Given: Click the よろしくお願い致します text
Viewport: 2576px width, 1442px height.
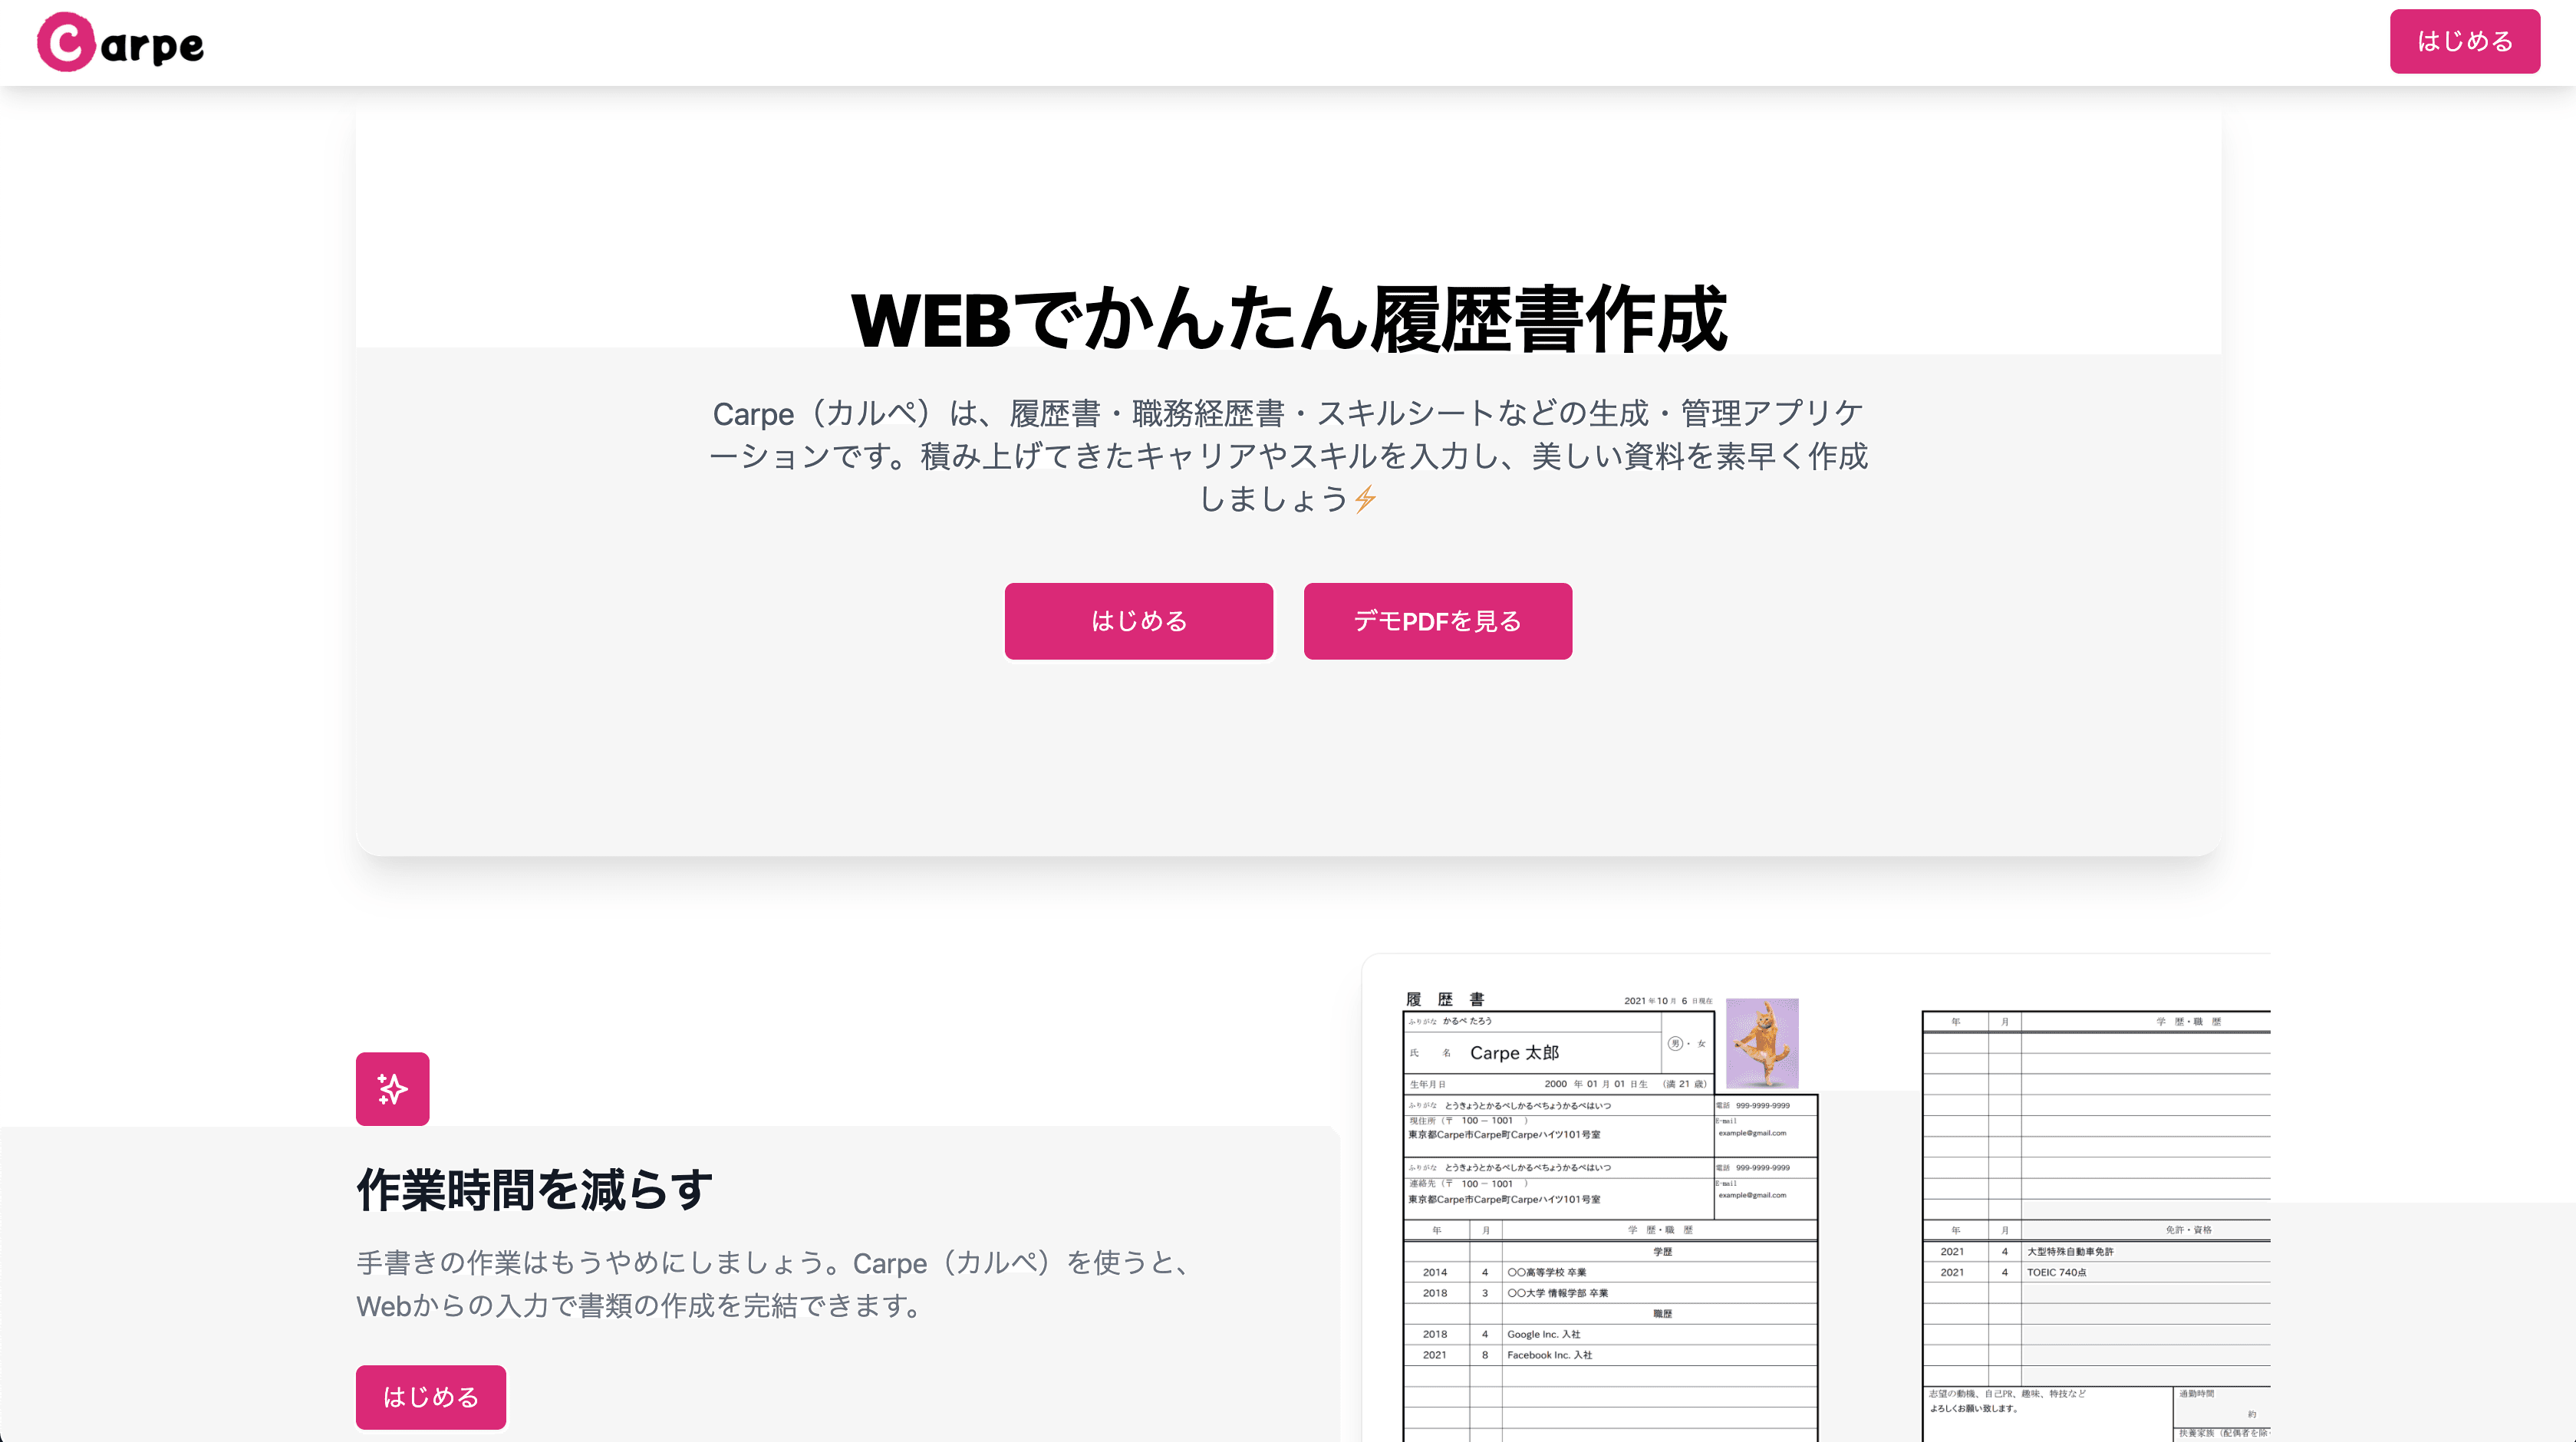Looking at the screenshot, I should [1973, 1408].
